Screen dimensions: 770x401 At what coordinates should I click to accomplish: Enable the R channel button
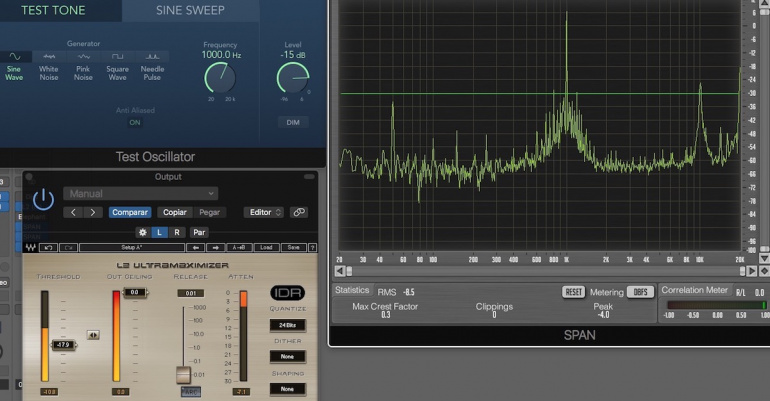coord(177,232)
